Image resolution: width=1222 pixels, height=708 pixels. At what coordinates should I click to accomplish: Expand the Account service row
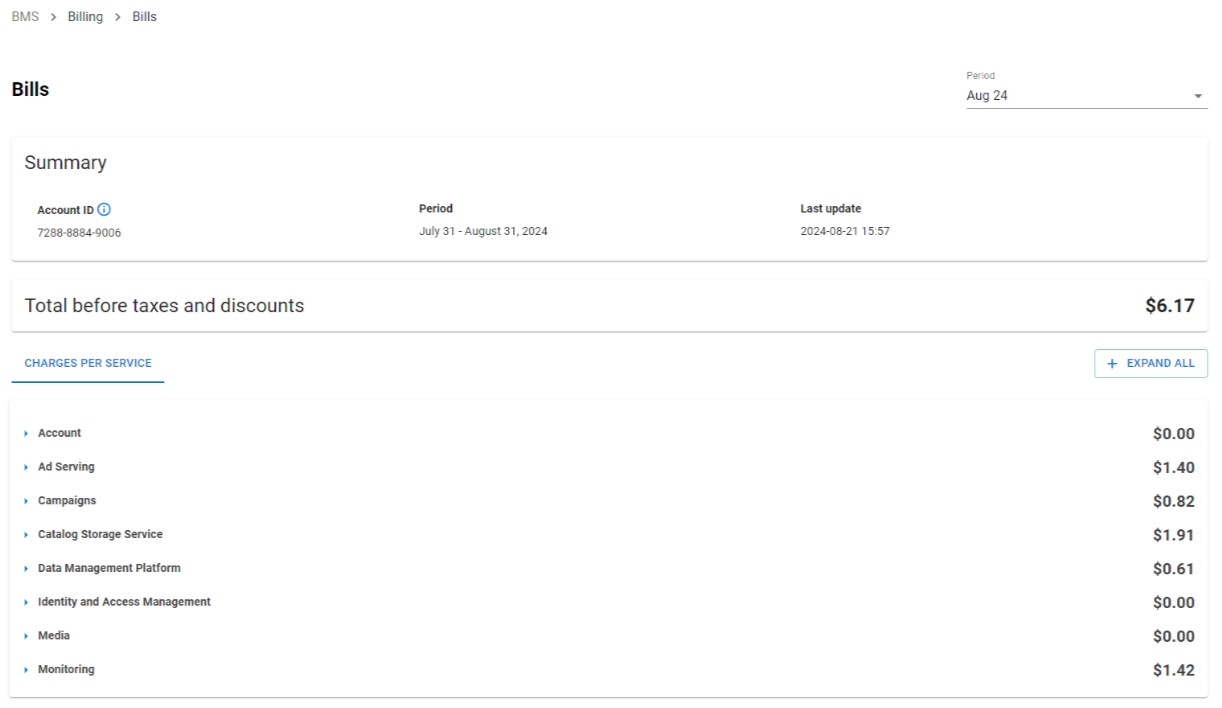click(59, 433)
